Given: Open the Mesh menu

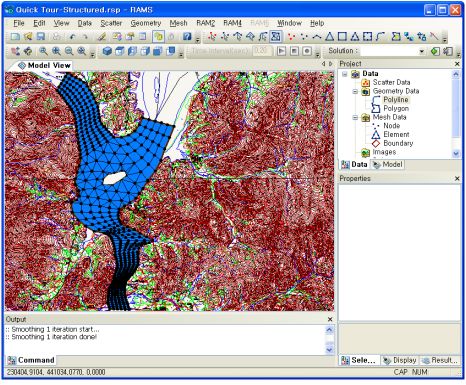Looking at the screenshot, I should pos(178,23).
